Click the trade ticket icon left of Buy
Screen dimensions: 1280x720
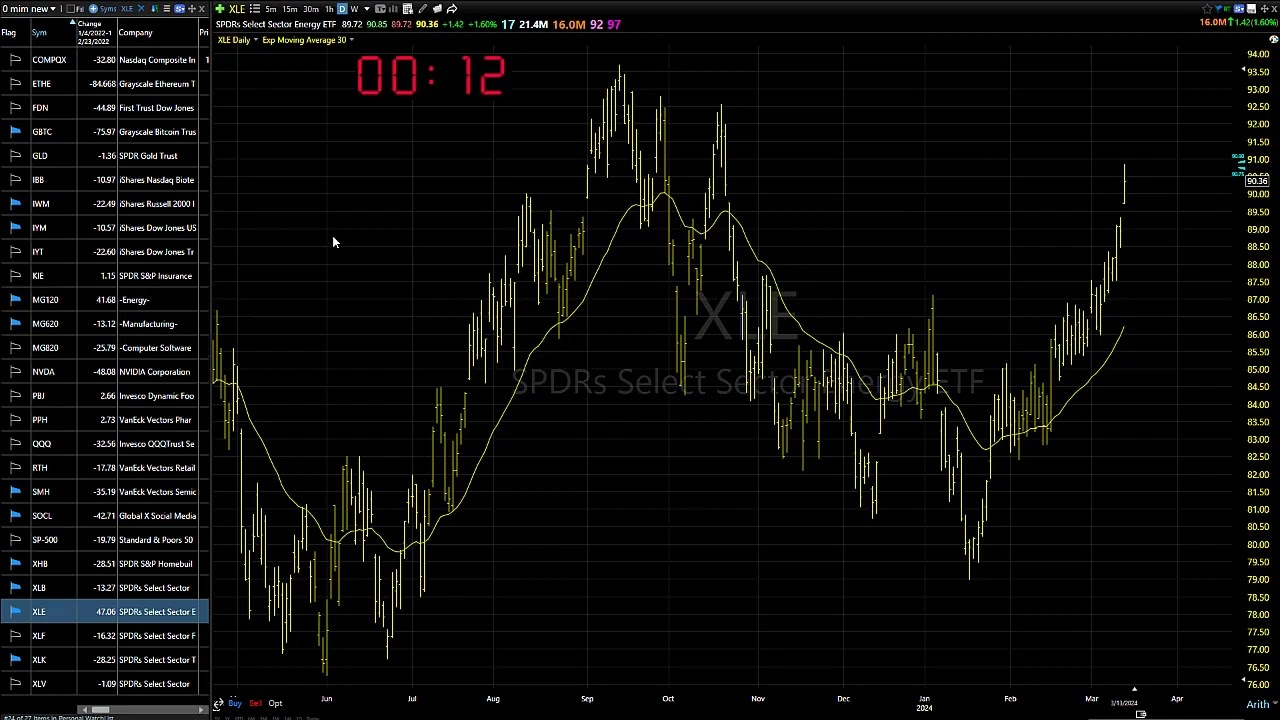coord(218,704)
